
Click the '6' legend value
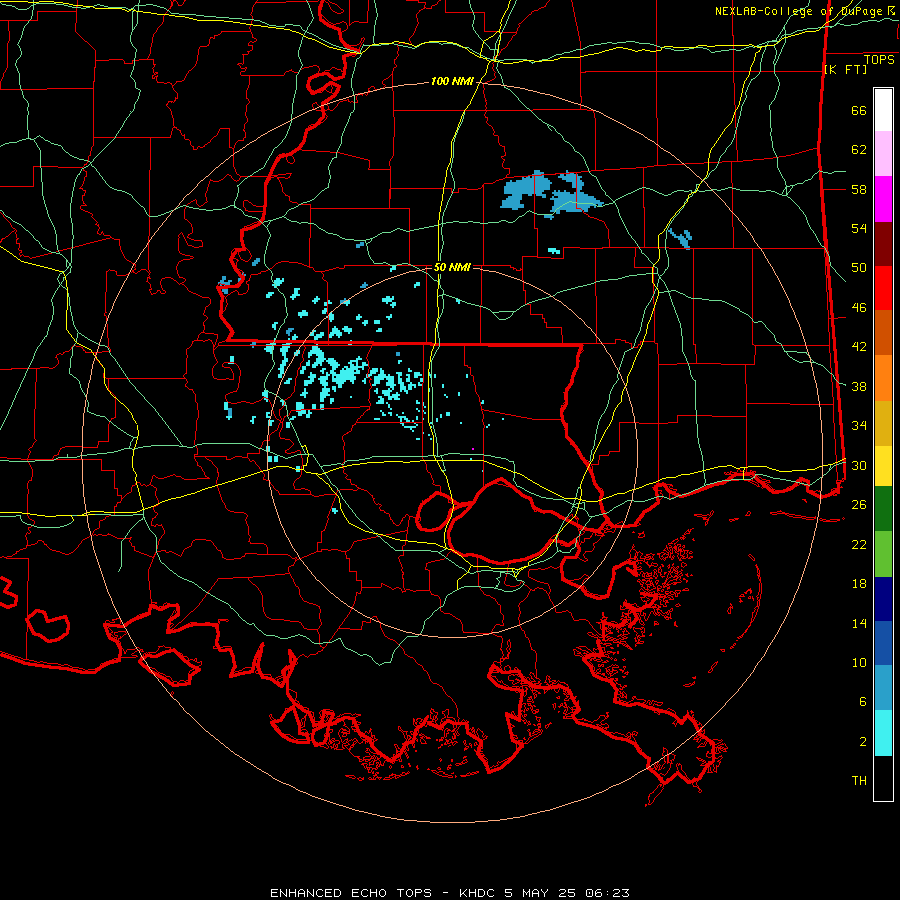863,702
